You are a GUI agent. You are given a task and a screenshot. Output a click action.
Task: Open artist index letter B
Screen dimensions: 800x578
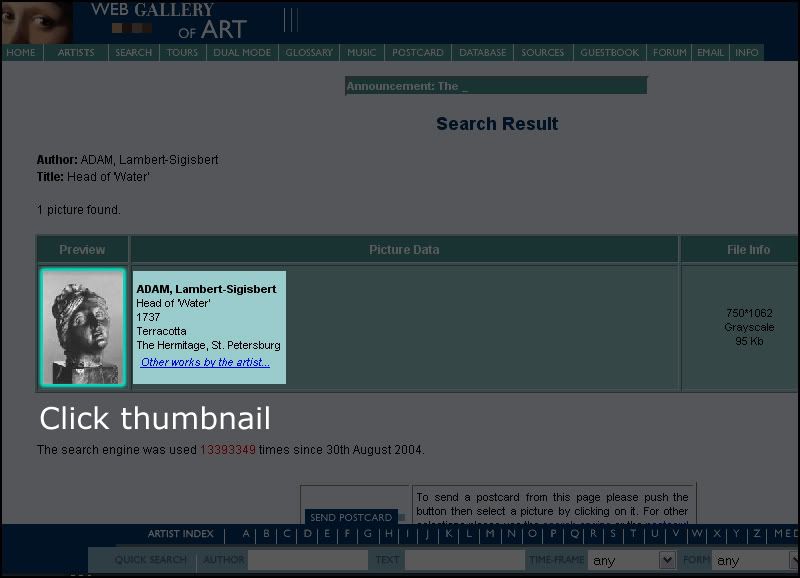[266, 534]
